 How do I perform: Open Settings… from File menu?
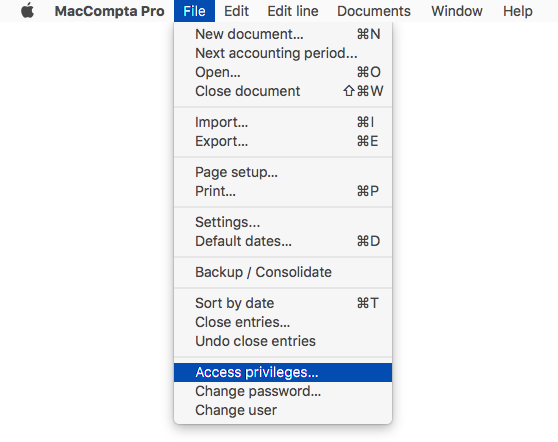pyautogui.click(x=283, y=222)
